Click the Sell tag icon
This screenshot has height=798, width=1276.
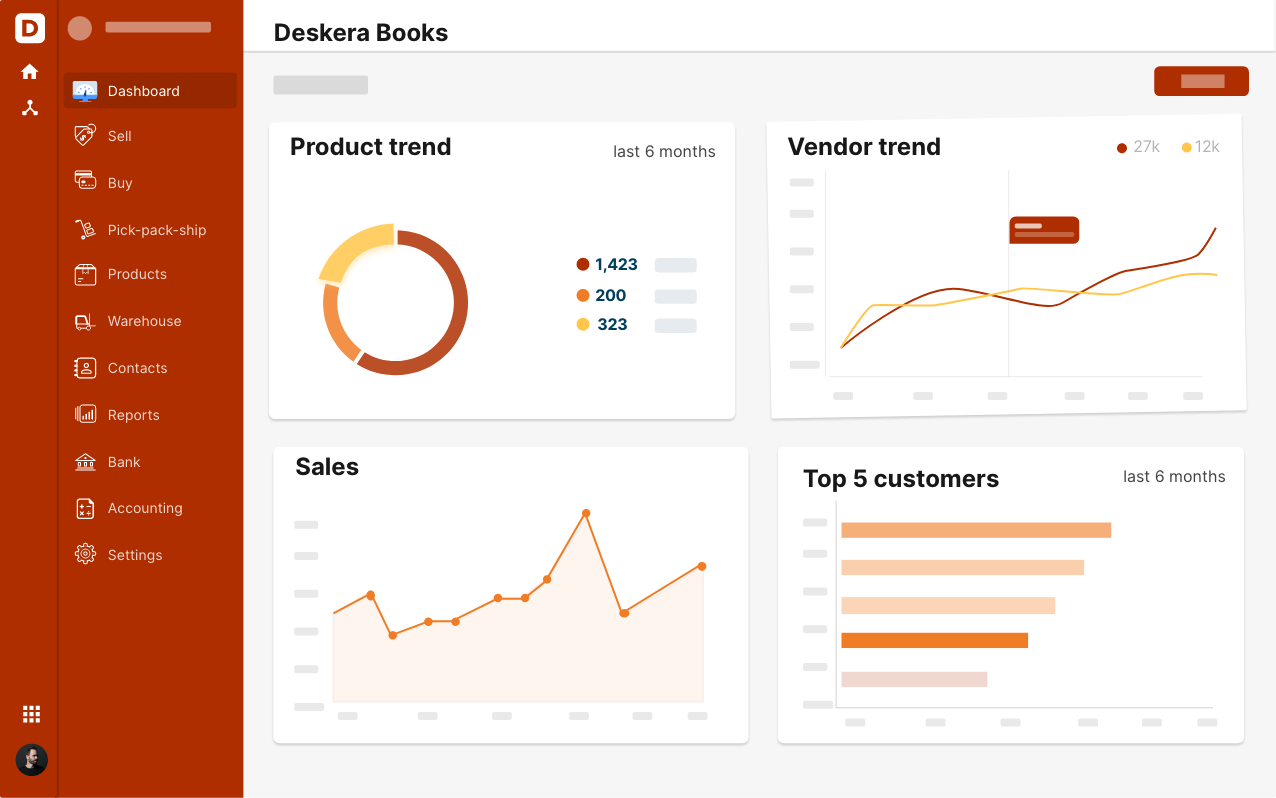(x=85, y=135)
